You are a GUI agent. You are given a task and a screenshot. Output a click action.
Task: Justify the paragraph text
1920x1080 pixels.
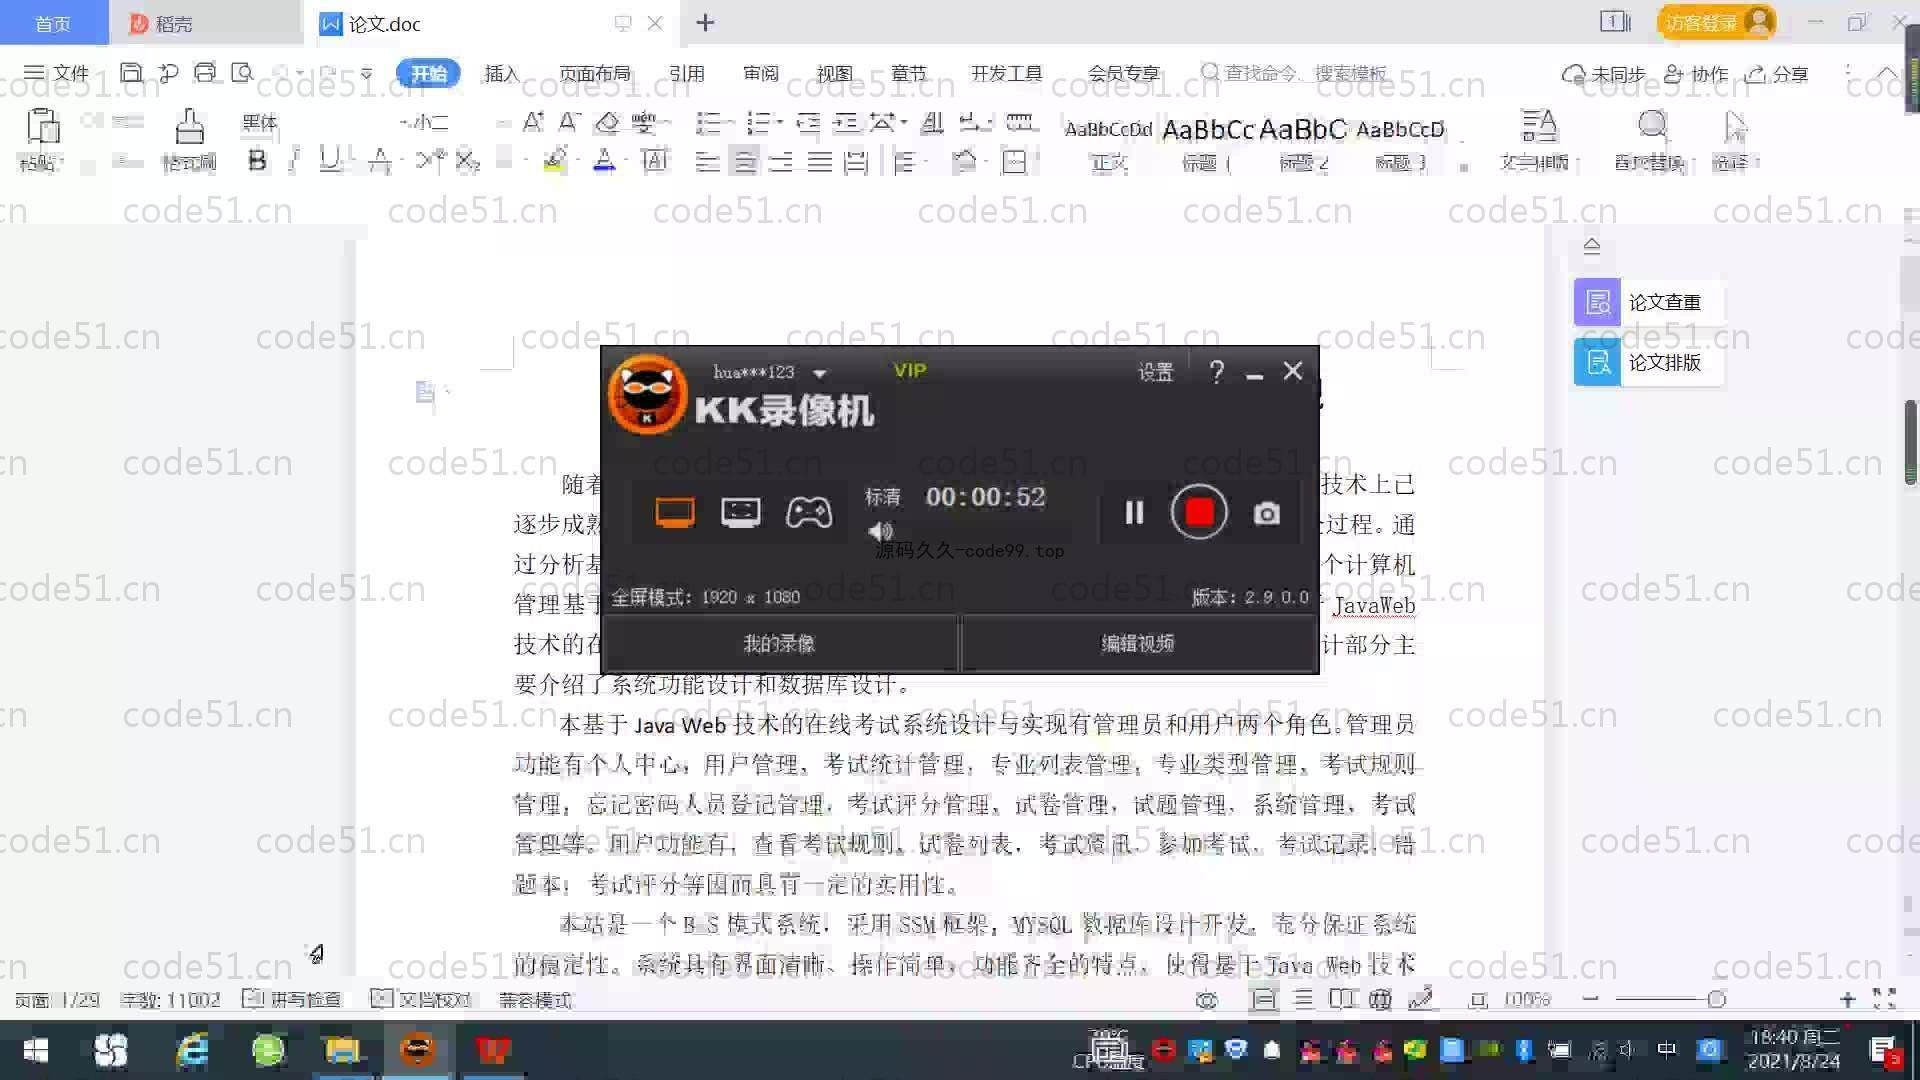(819, 162)
